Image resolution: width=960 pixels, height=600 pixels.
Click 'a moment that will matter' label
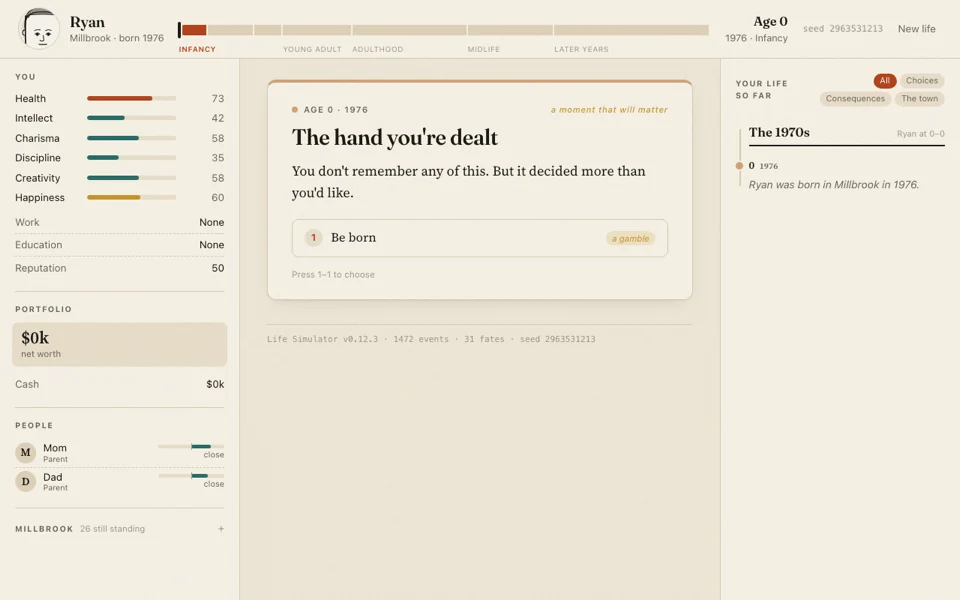point(609,110)
